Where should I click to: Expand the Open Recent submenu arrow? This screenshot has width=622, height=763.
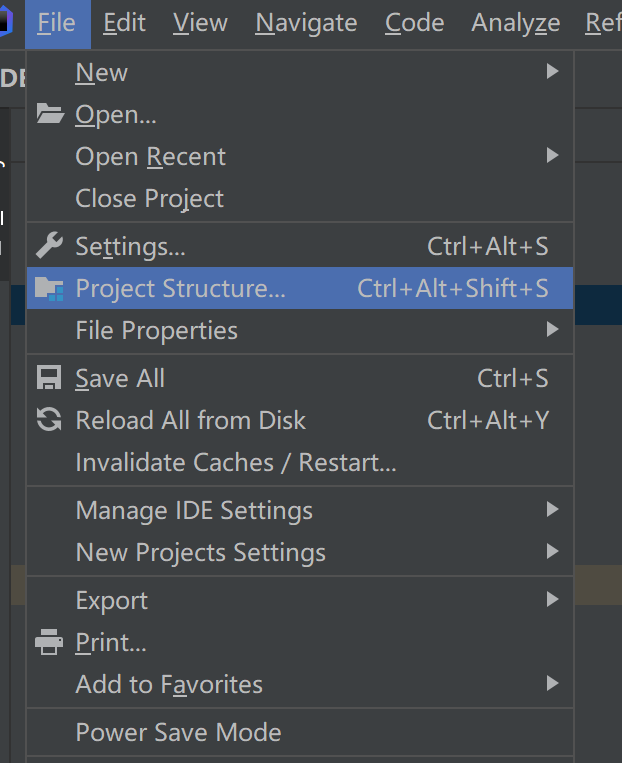[x=552, y=156]
